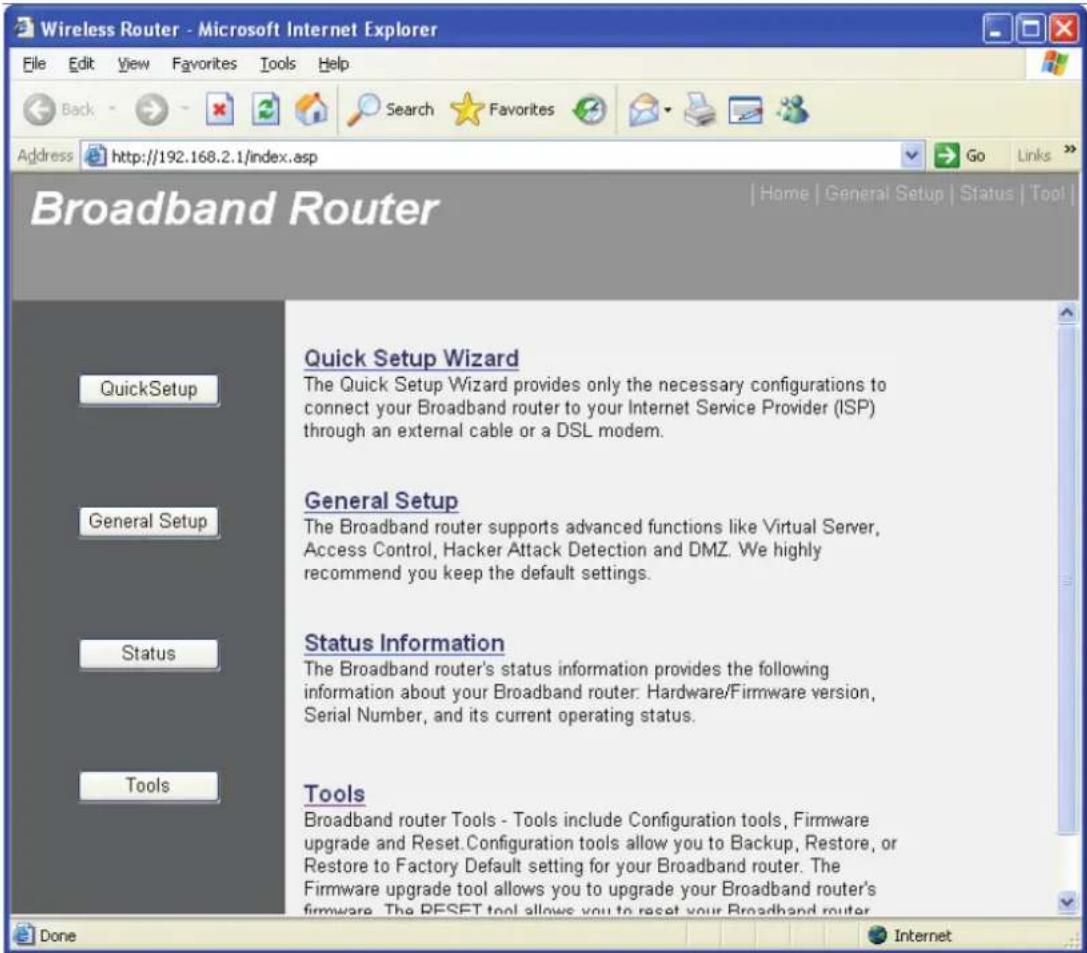Image resolution: width=1087 pixels, height=953 pixels.
Task: Click the Back arrow icon
Action: (39, 110)
